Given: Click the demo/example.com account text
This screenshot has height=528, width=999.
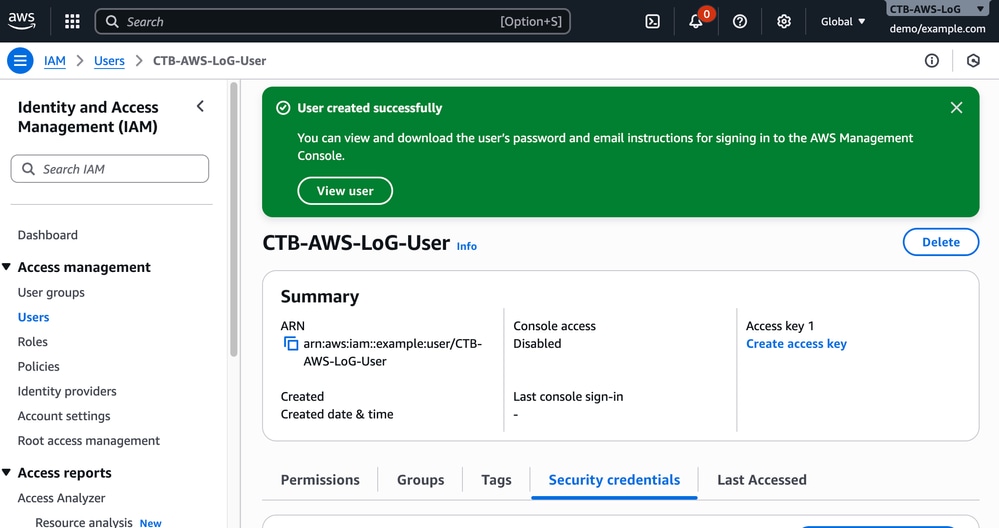Looking at the screenshot, I should [x=937, y=29].
